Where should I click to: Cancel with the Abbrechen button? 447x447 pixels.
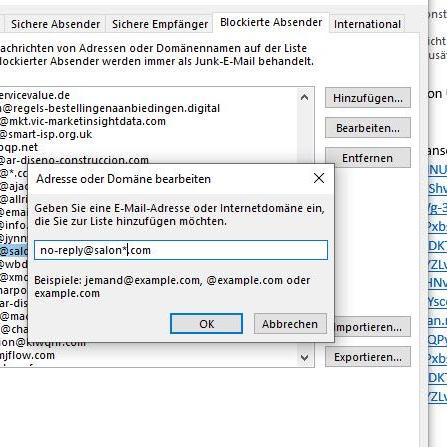pos(290,324)
